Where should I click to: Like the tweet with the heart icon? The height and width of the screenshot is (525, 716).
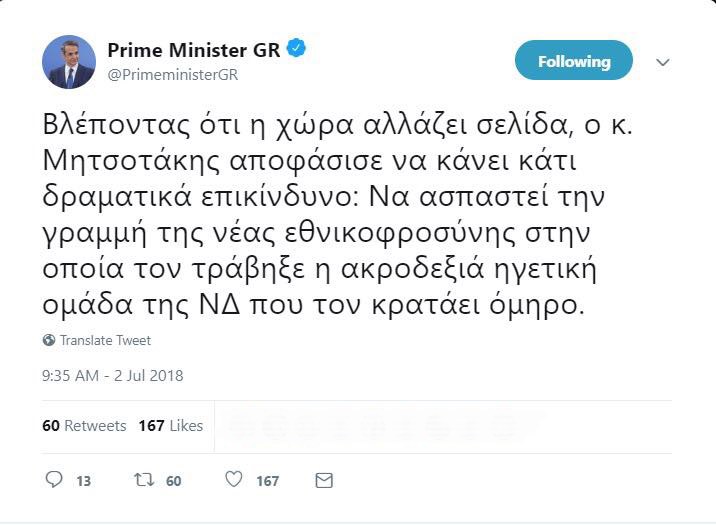coord(233,480)
